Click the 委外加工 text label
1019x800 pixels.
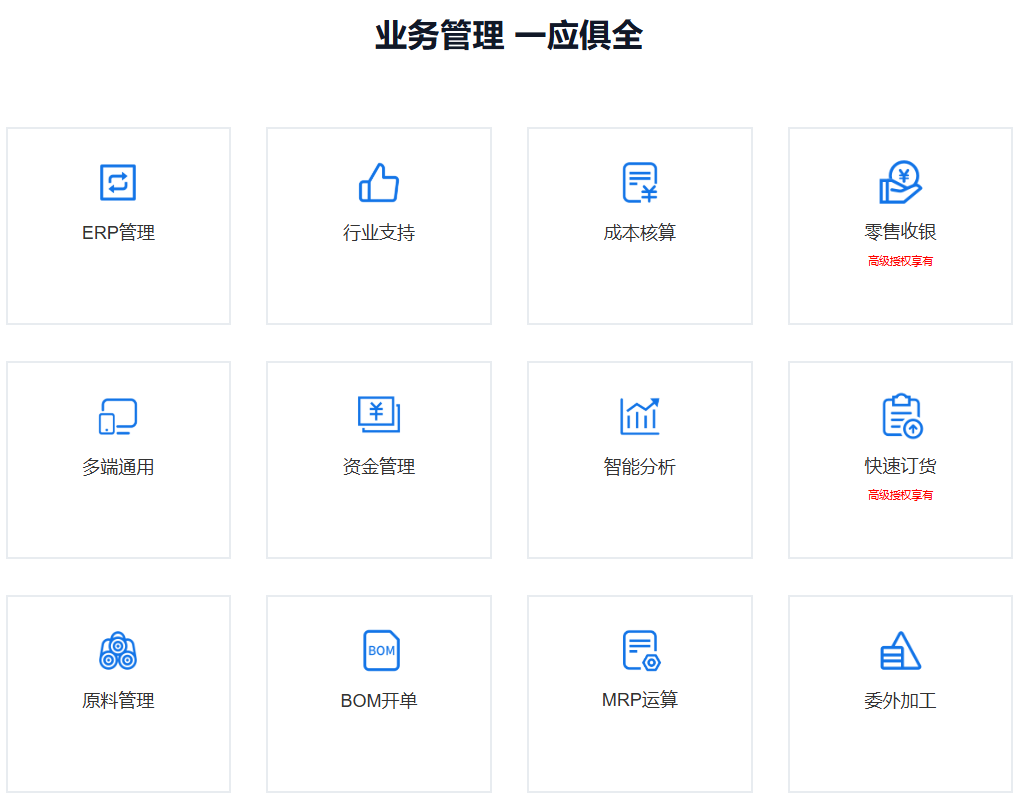pos(900,701)
